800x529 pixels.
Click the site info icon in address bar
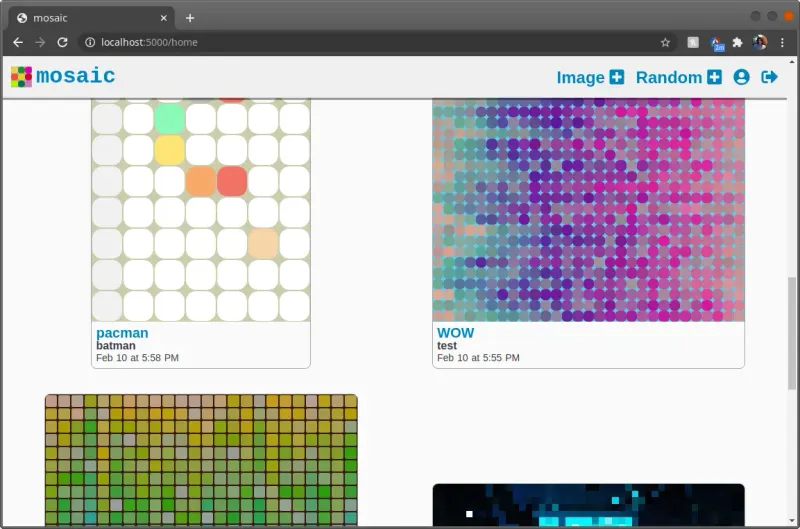click(90, 43)
